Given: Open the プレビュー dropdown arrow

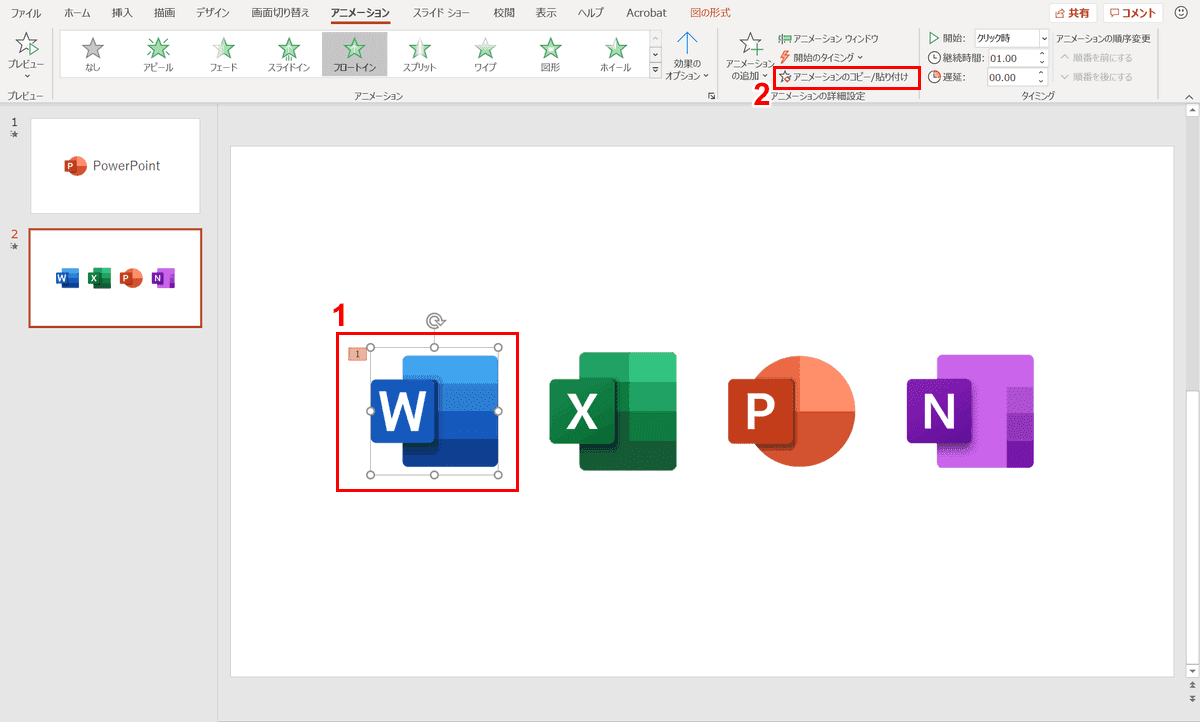Looking at the screenshot, I should click(26, 75).
